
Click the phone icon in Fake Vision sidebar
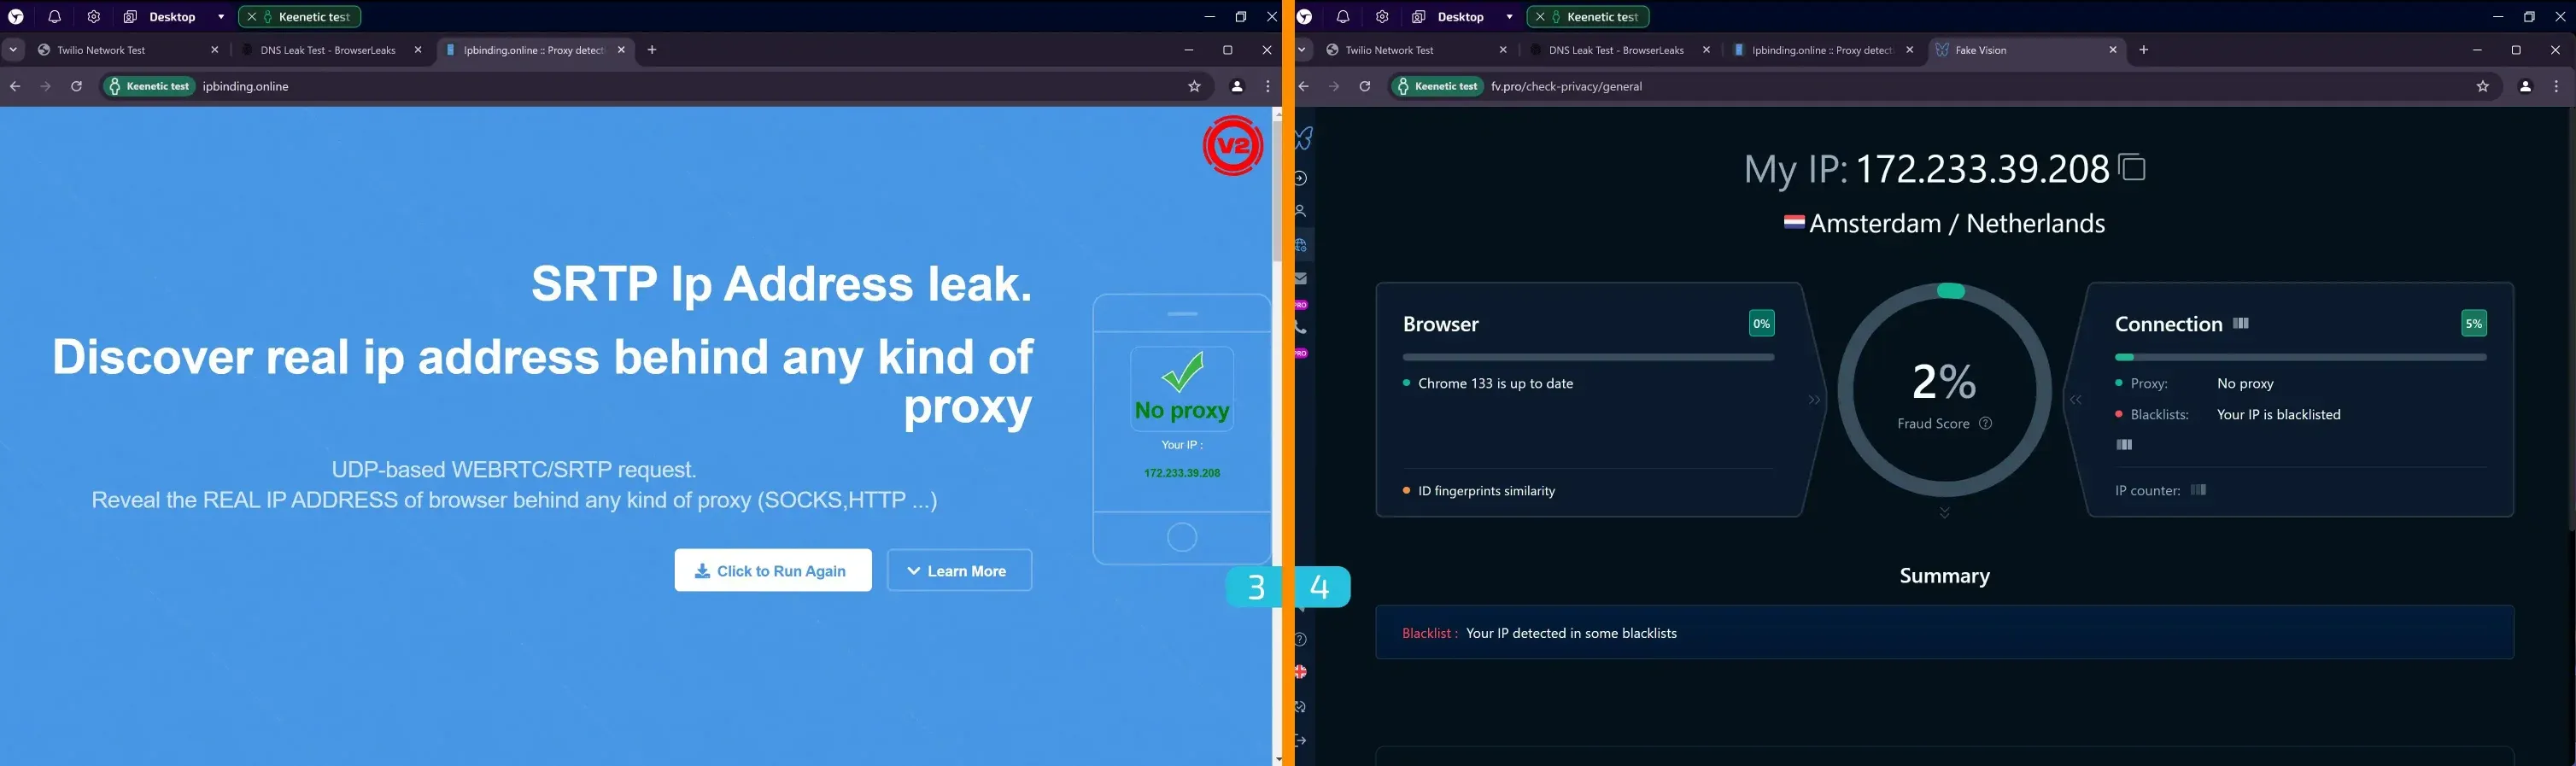(1301, 328)
